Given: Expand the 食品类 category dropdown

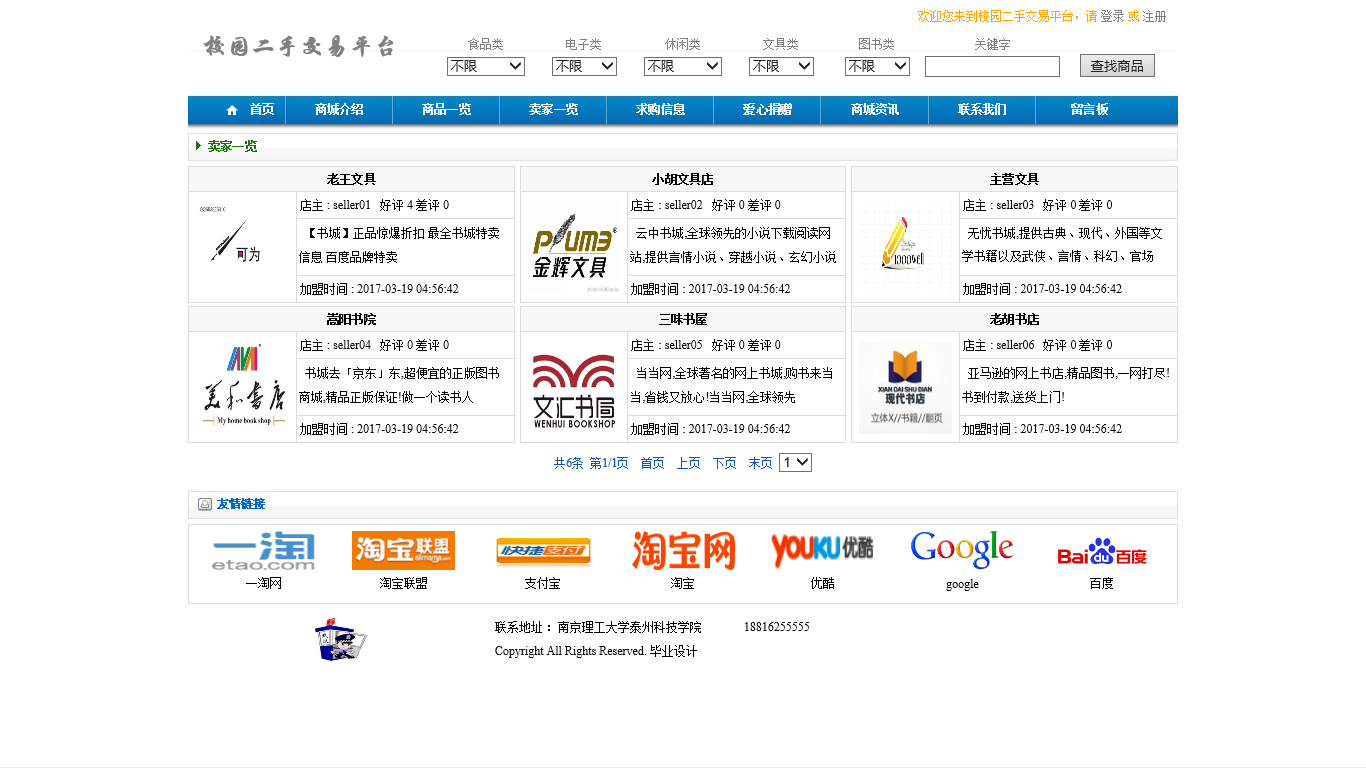Looking at the screenshot, I should [x=485, y=66].
